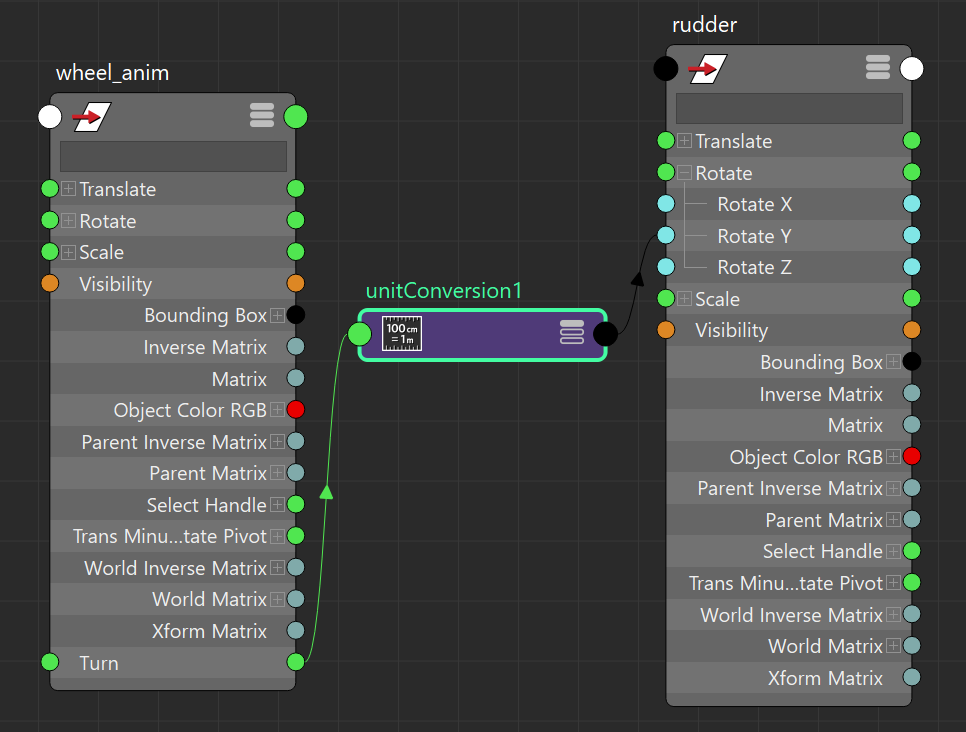Viewport: 966px width, 732px height.
Task: Click view mode bars on unitConversion1 node
Action: 572,333
